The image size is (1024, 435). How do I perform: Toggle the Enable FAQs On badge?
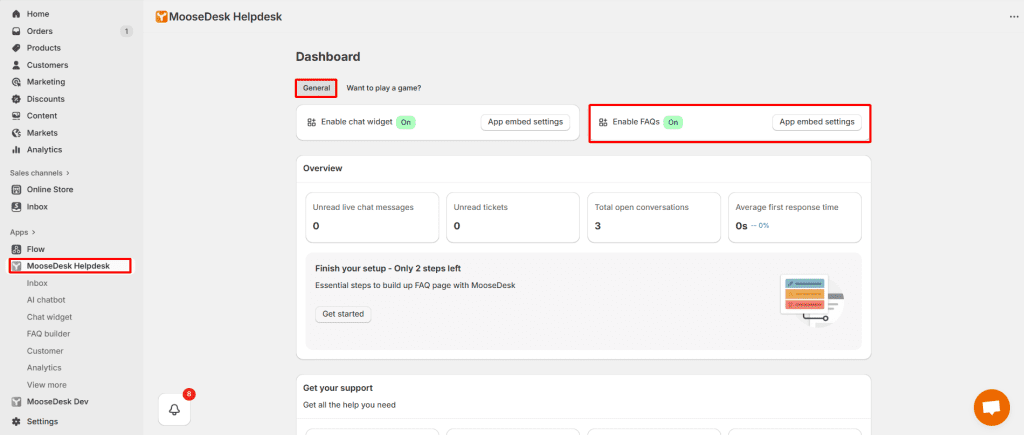pyautogui.click(x=673, y=122)
